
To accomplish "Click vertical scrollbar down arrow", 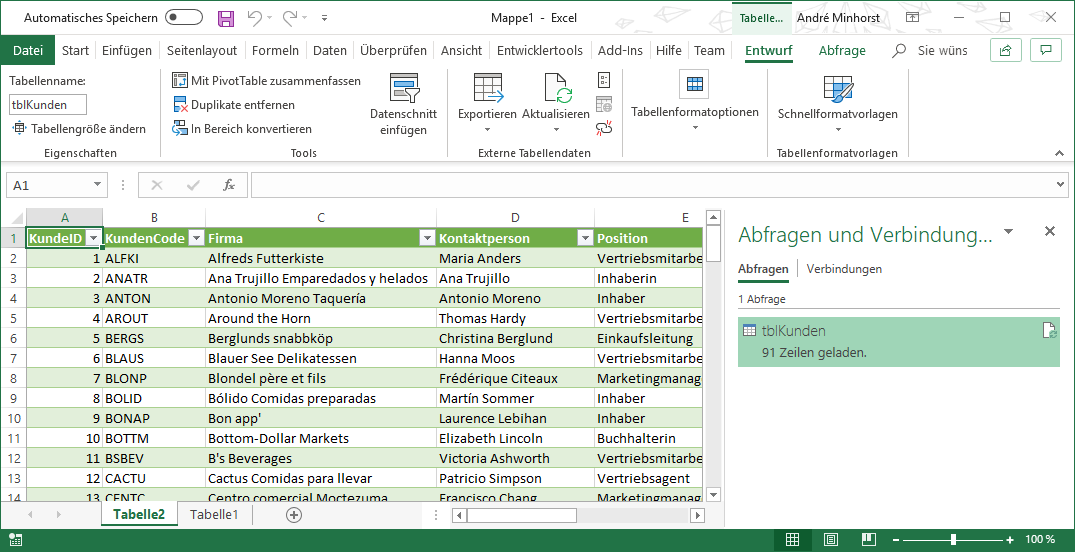I will (714, 494).
